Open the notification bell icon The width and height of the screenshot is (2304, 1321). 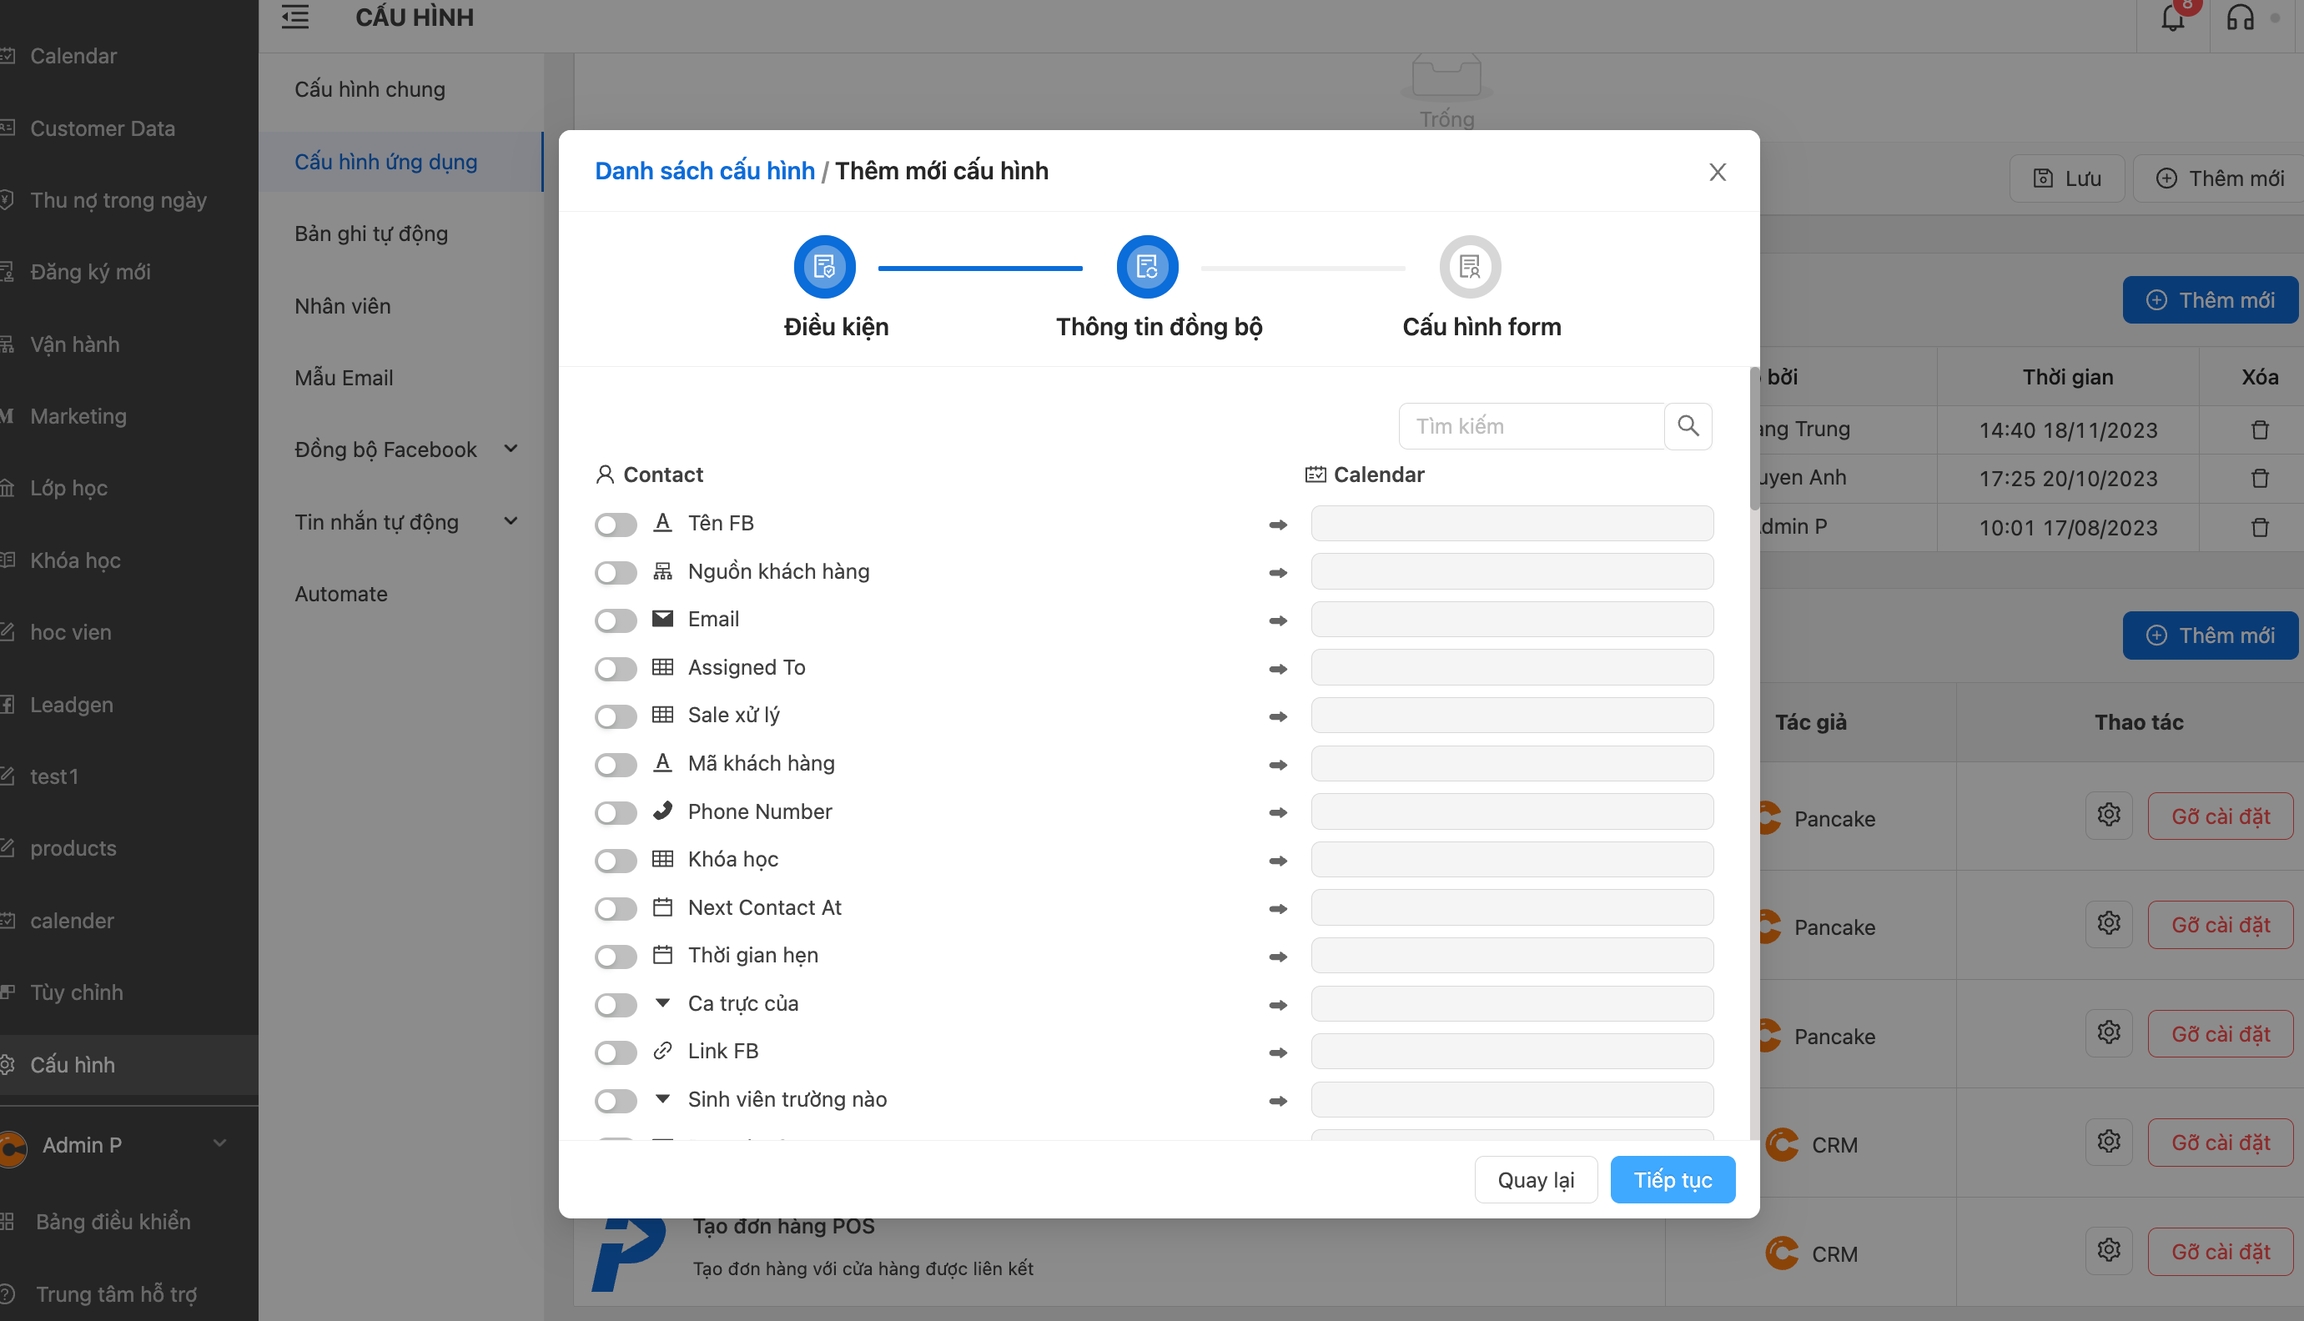[2172, 18]
